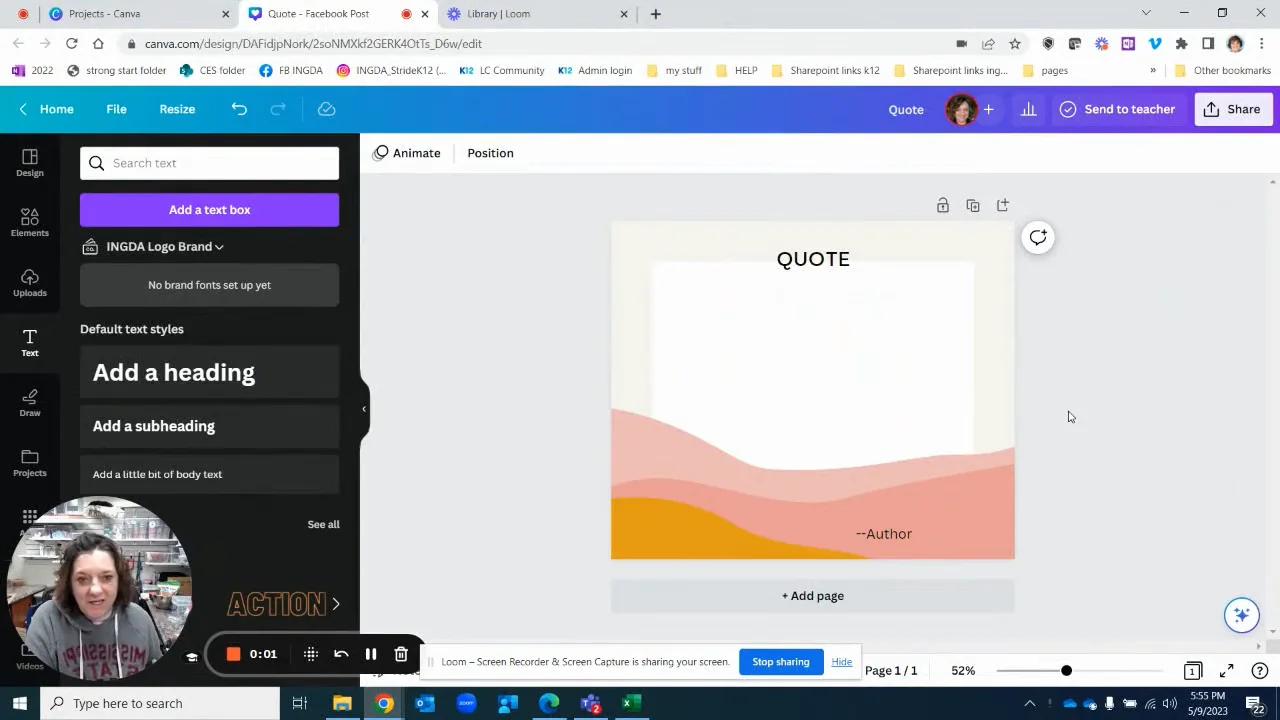Click the Position button

click(490, 153)
